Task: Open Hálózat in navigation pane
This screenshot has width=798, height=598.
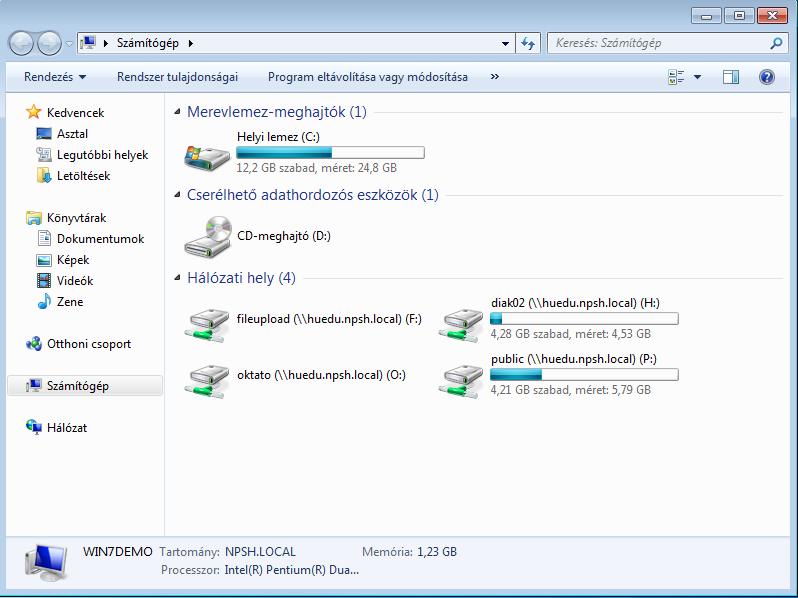Action: tap(67, 428)
